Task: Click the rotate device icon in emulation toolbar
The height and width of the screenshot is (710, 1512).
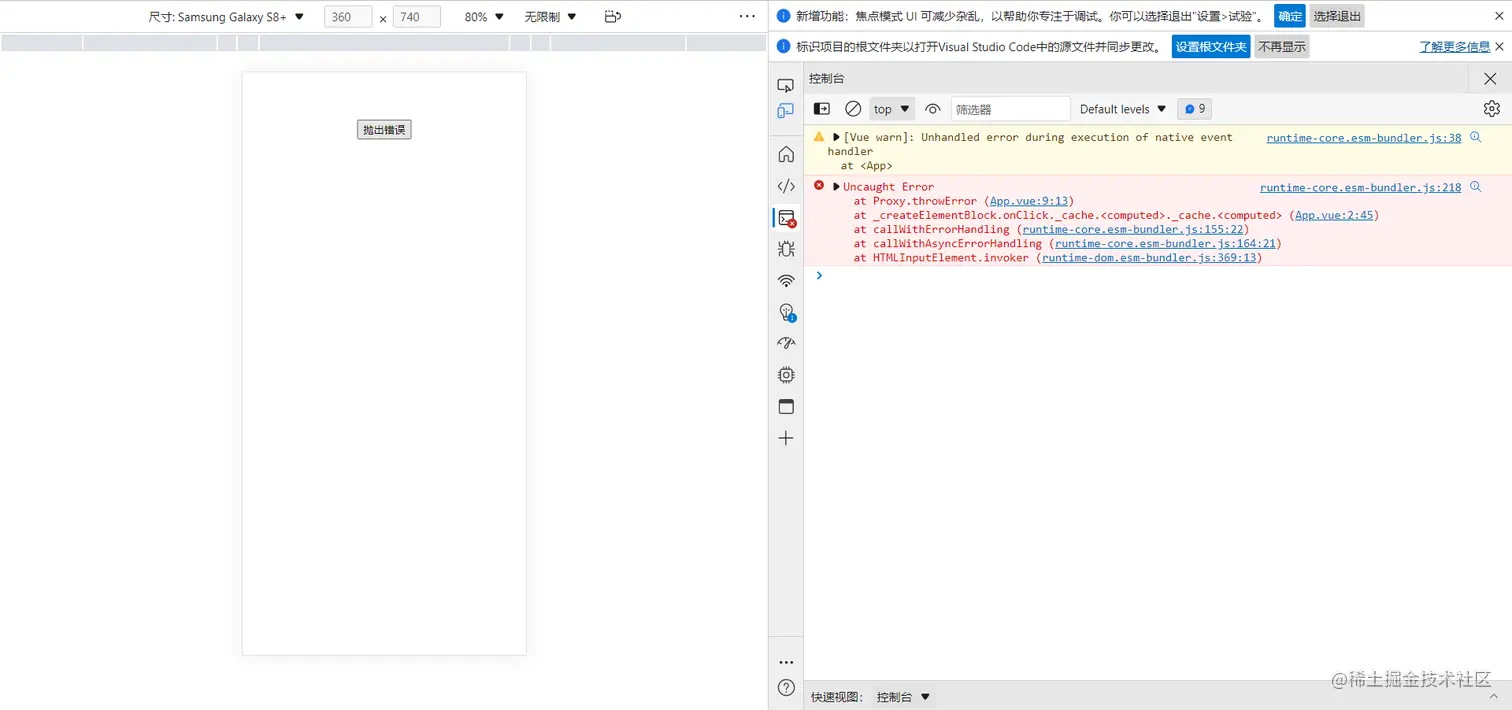Action: click(x=613, y=17)
